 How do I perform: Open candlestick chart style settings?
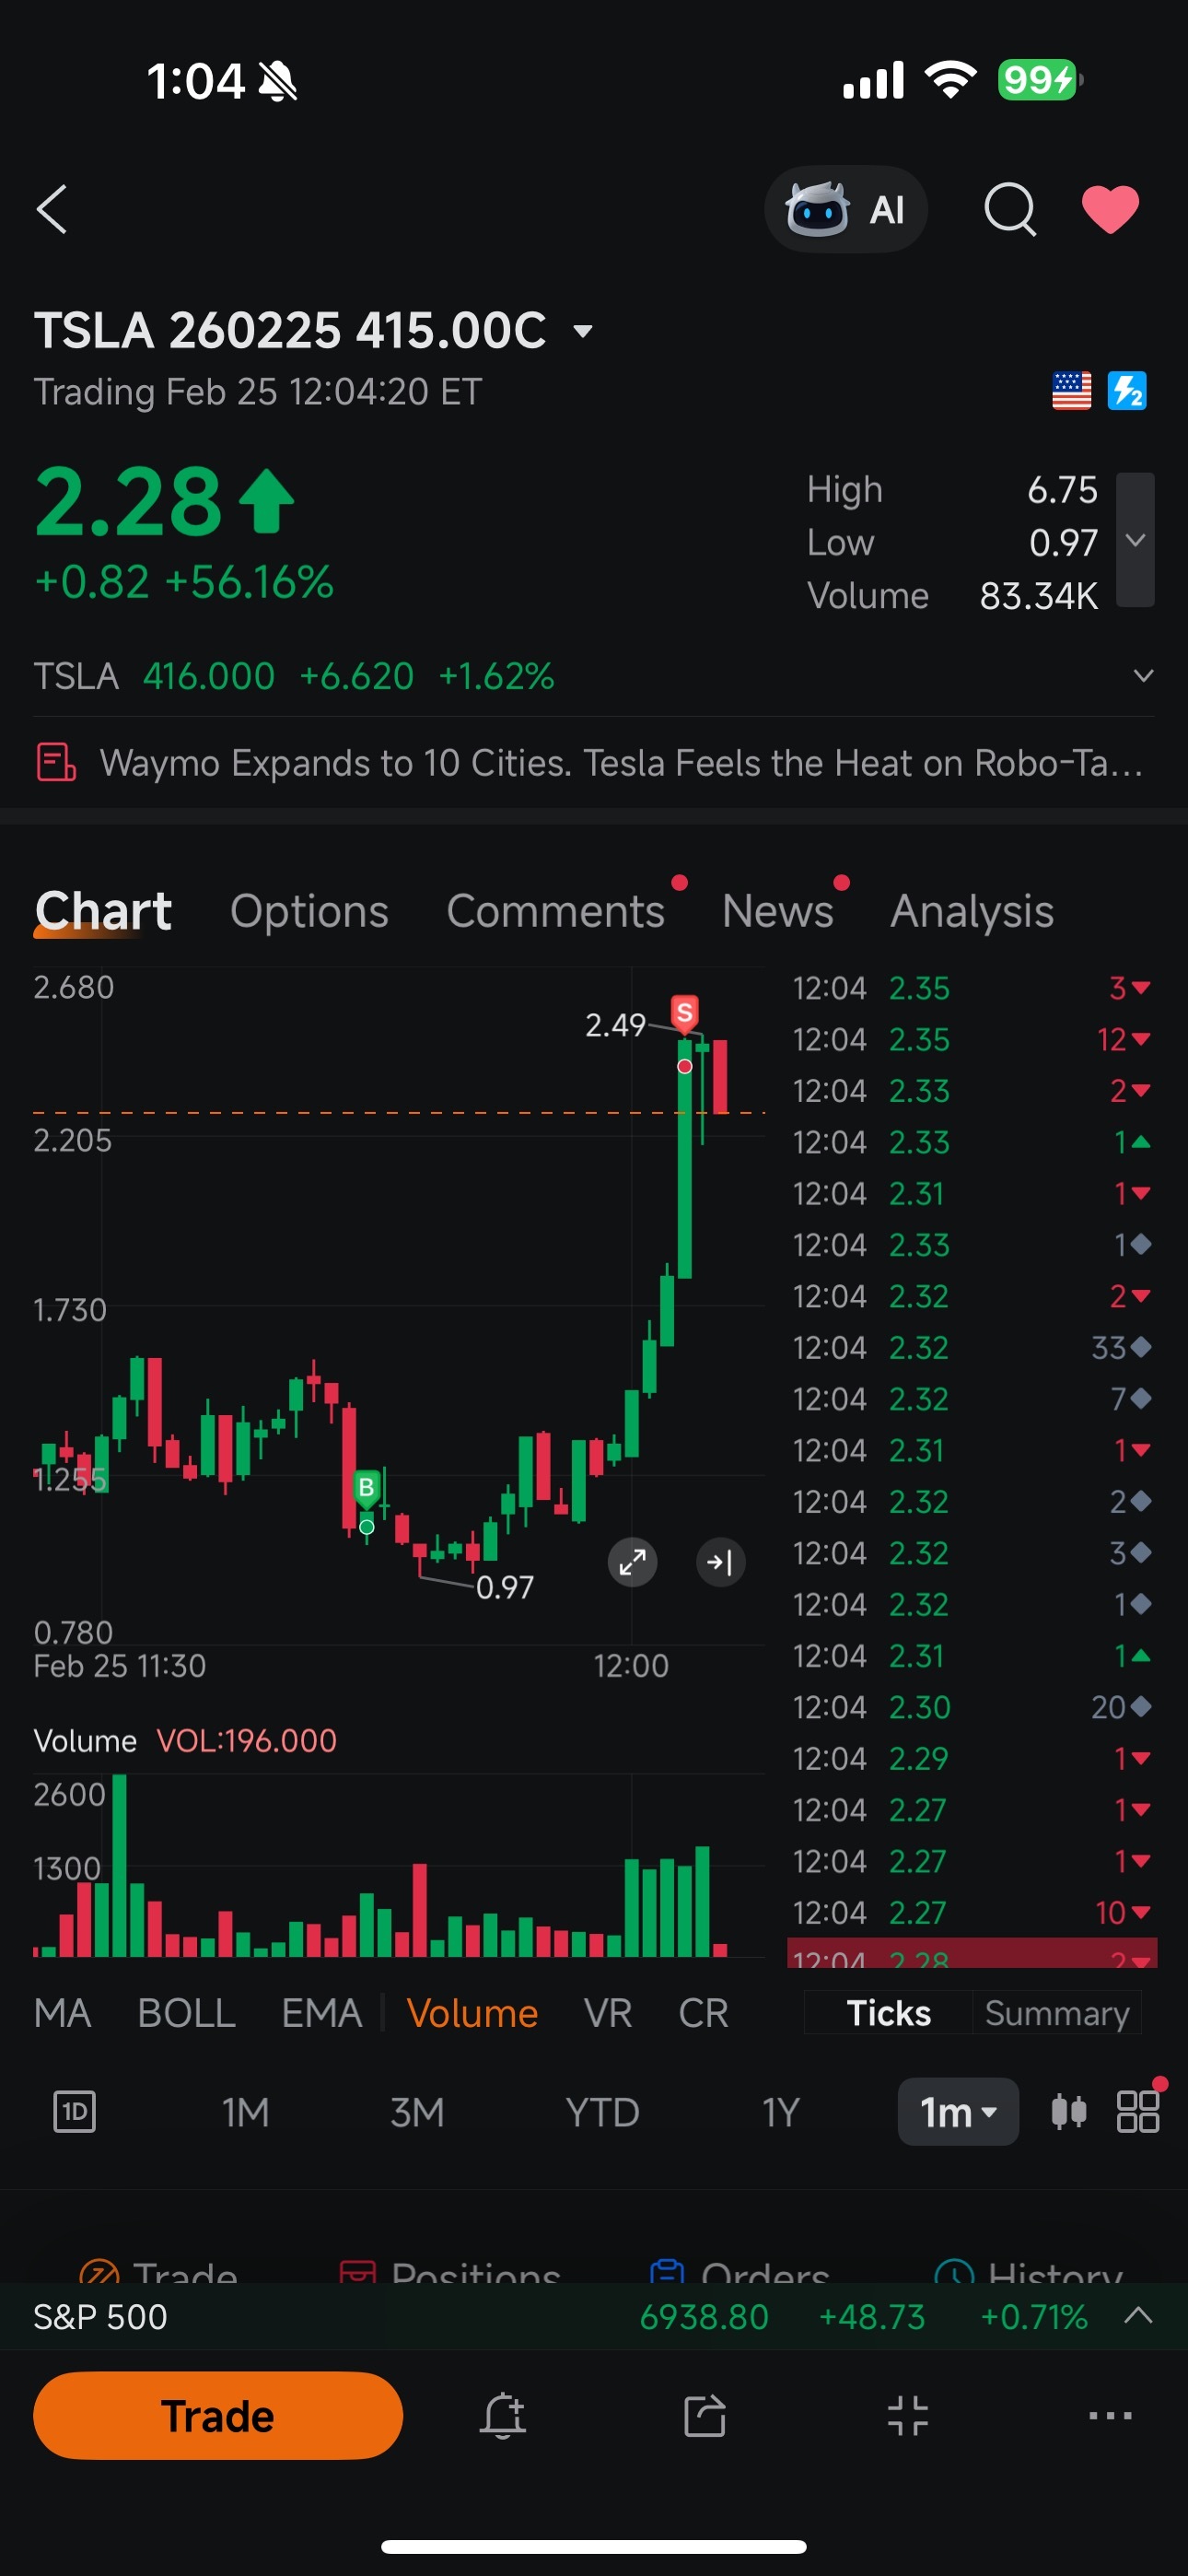(1068, 2112)
